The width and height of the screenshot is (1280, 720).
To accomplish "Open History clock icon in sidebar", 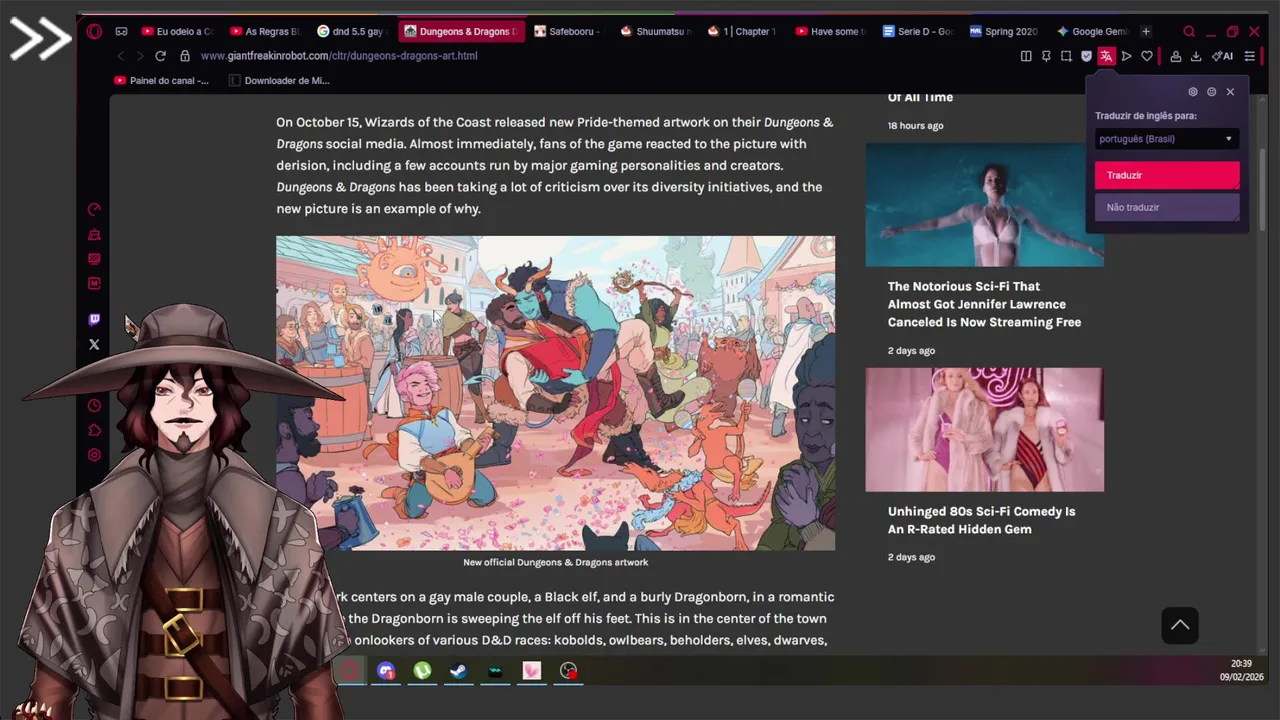I will tap(94, 406).
